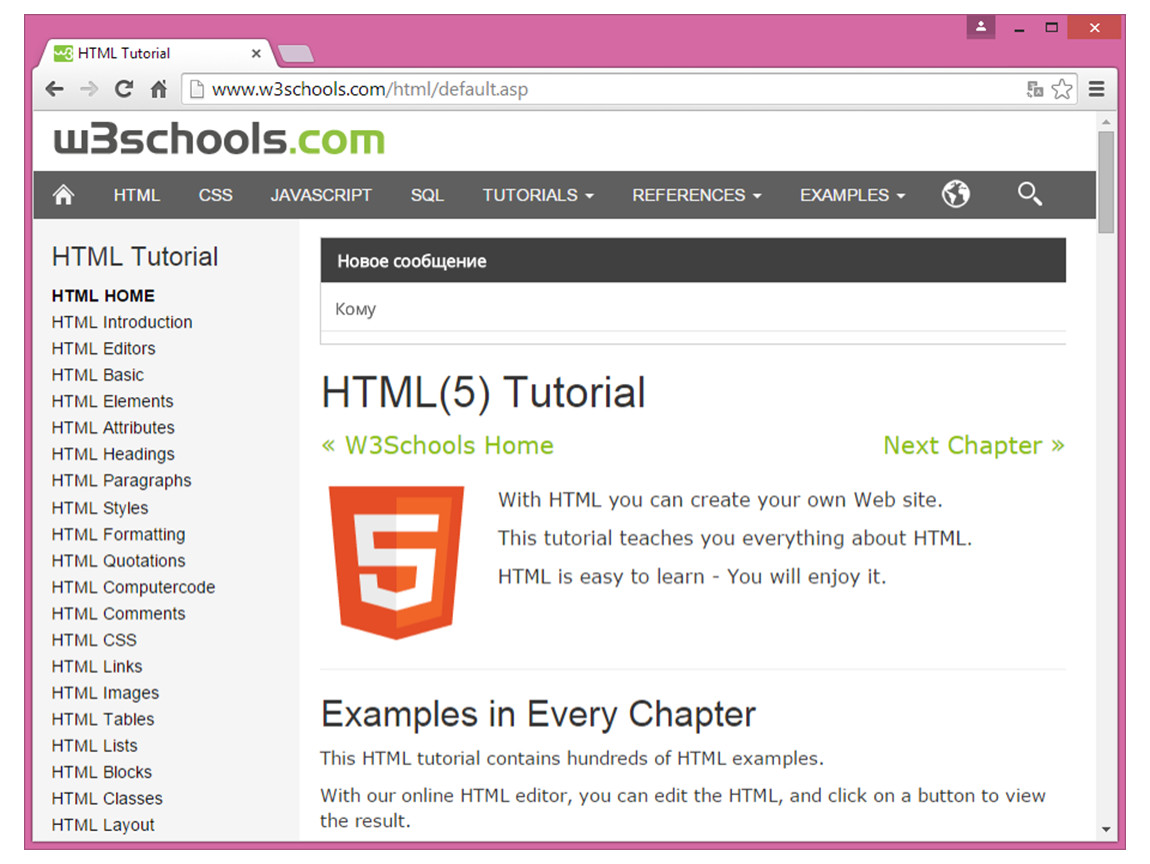Open HTML Links in sidebar

tap(97, 666)
